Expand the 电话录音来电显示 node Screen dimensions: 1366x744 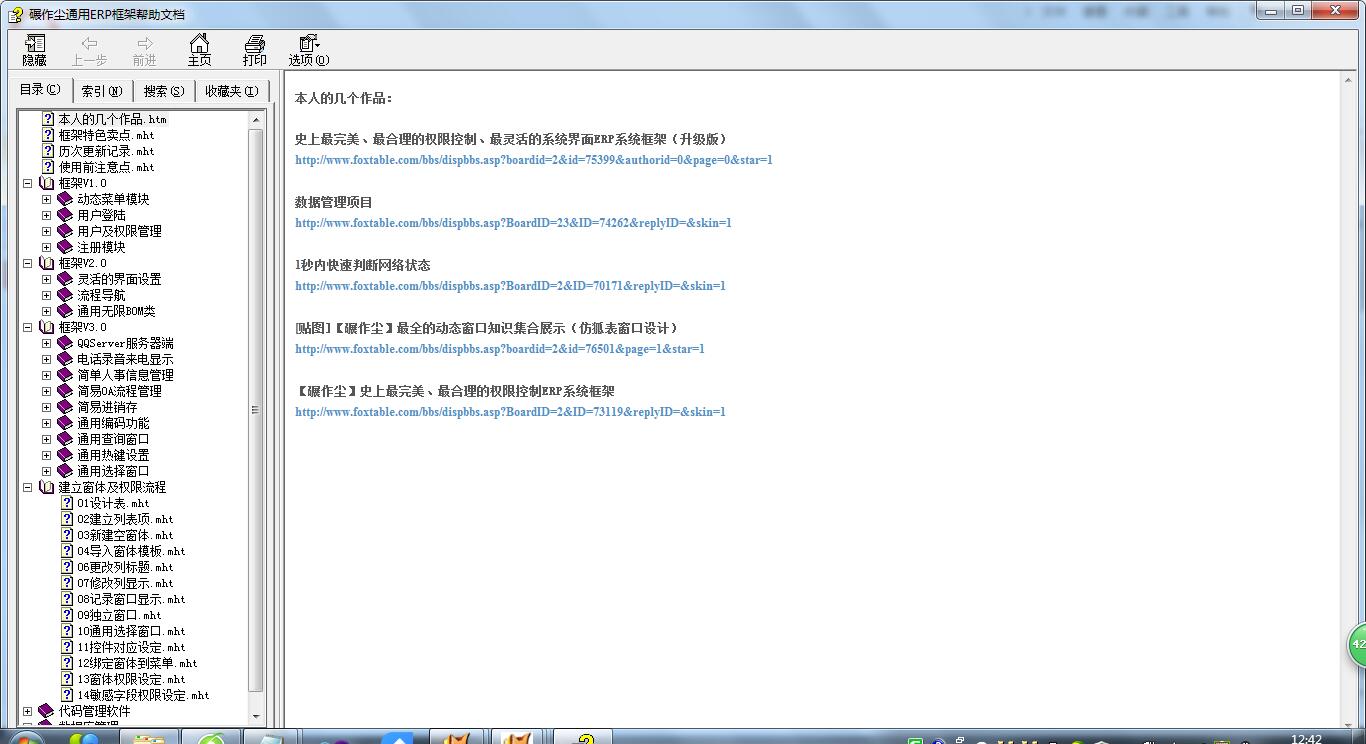click(x=46, y=359)
